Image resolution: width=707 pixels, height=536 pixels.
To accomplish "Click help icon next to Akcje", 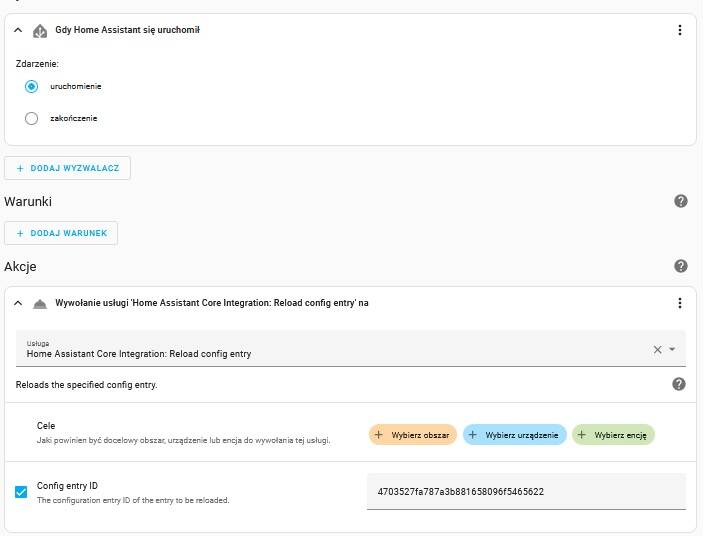I will click(x=680, y=266).
